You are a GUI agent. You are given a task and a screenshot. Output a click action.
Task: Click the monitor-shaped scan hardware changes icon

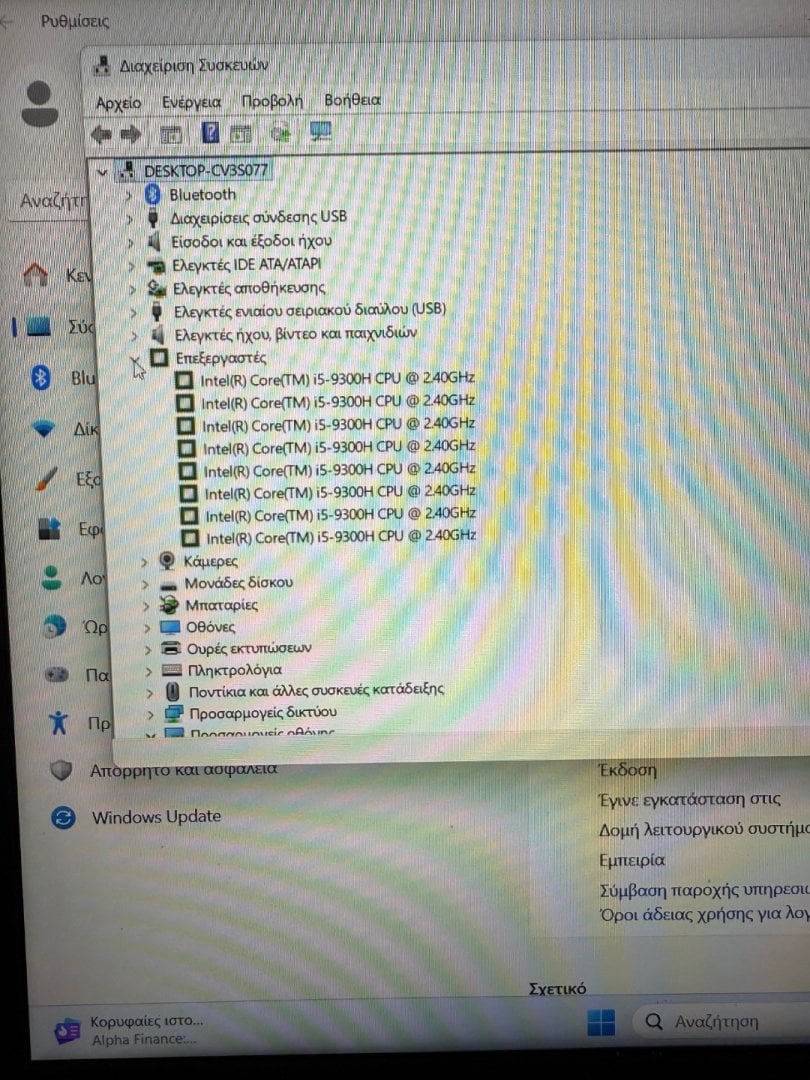click(320, 131)
